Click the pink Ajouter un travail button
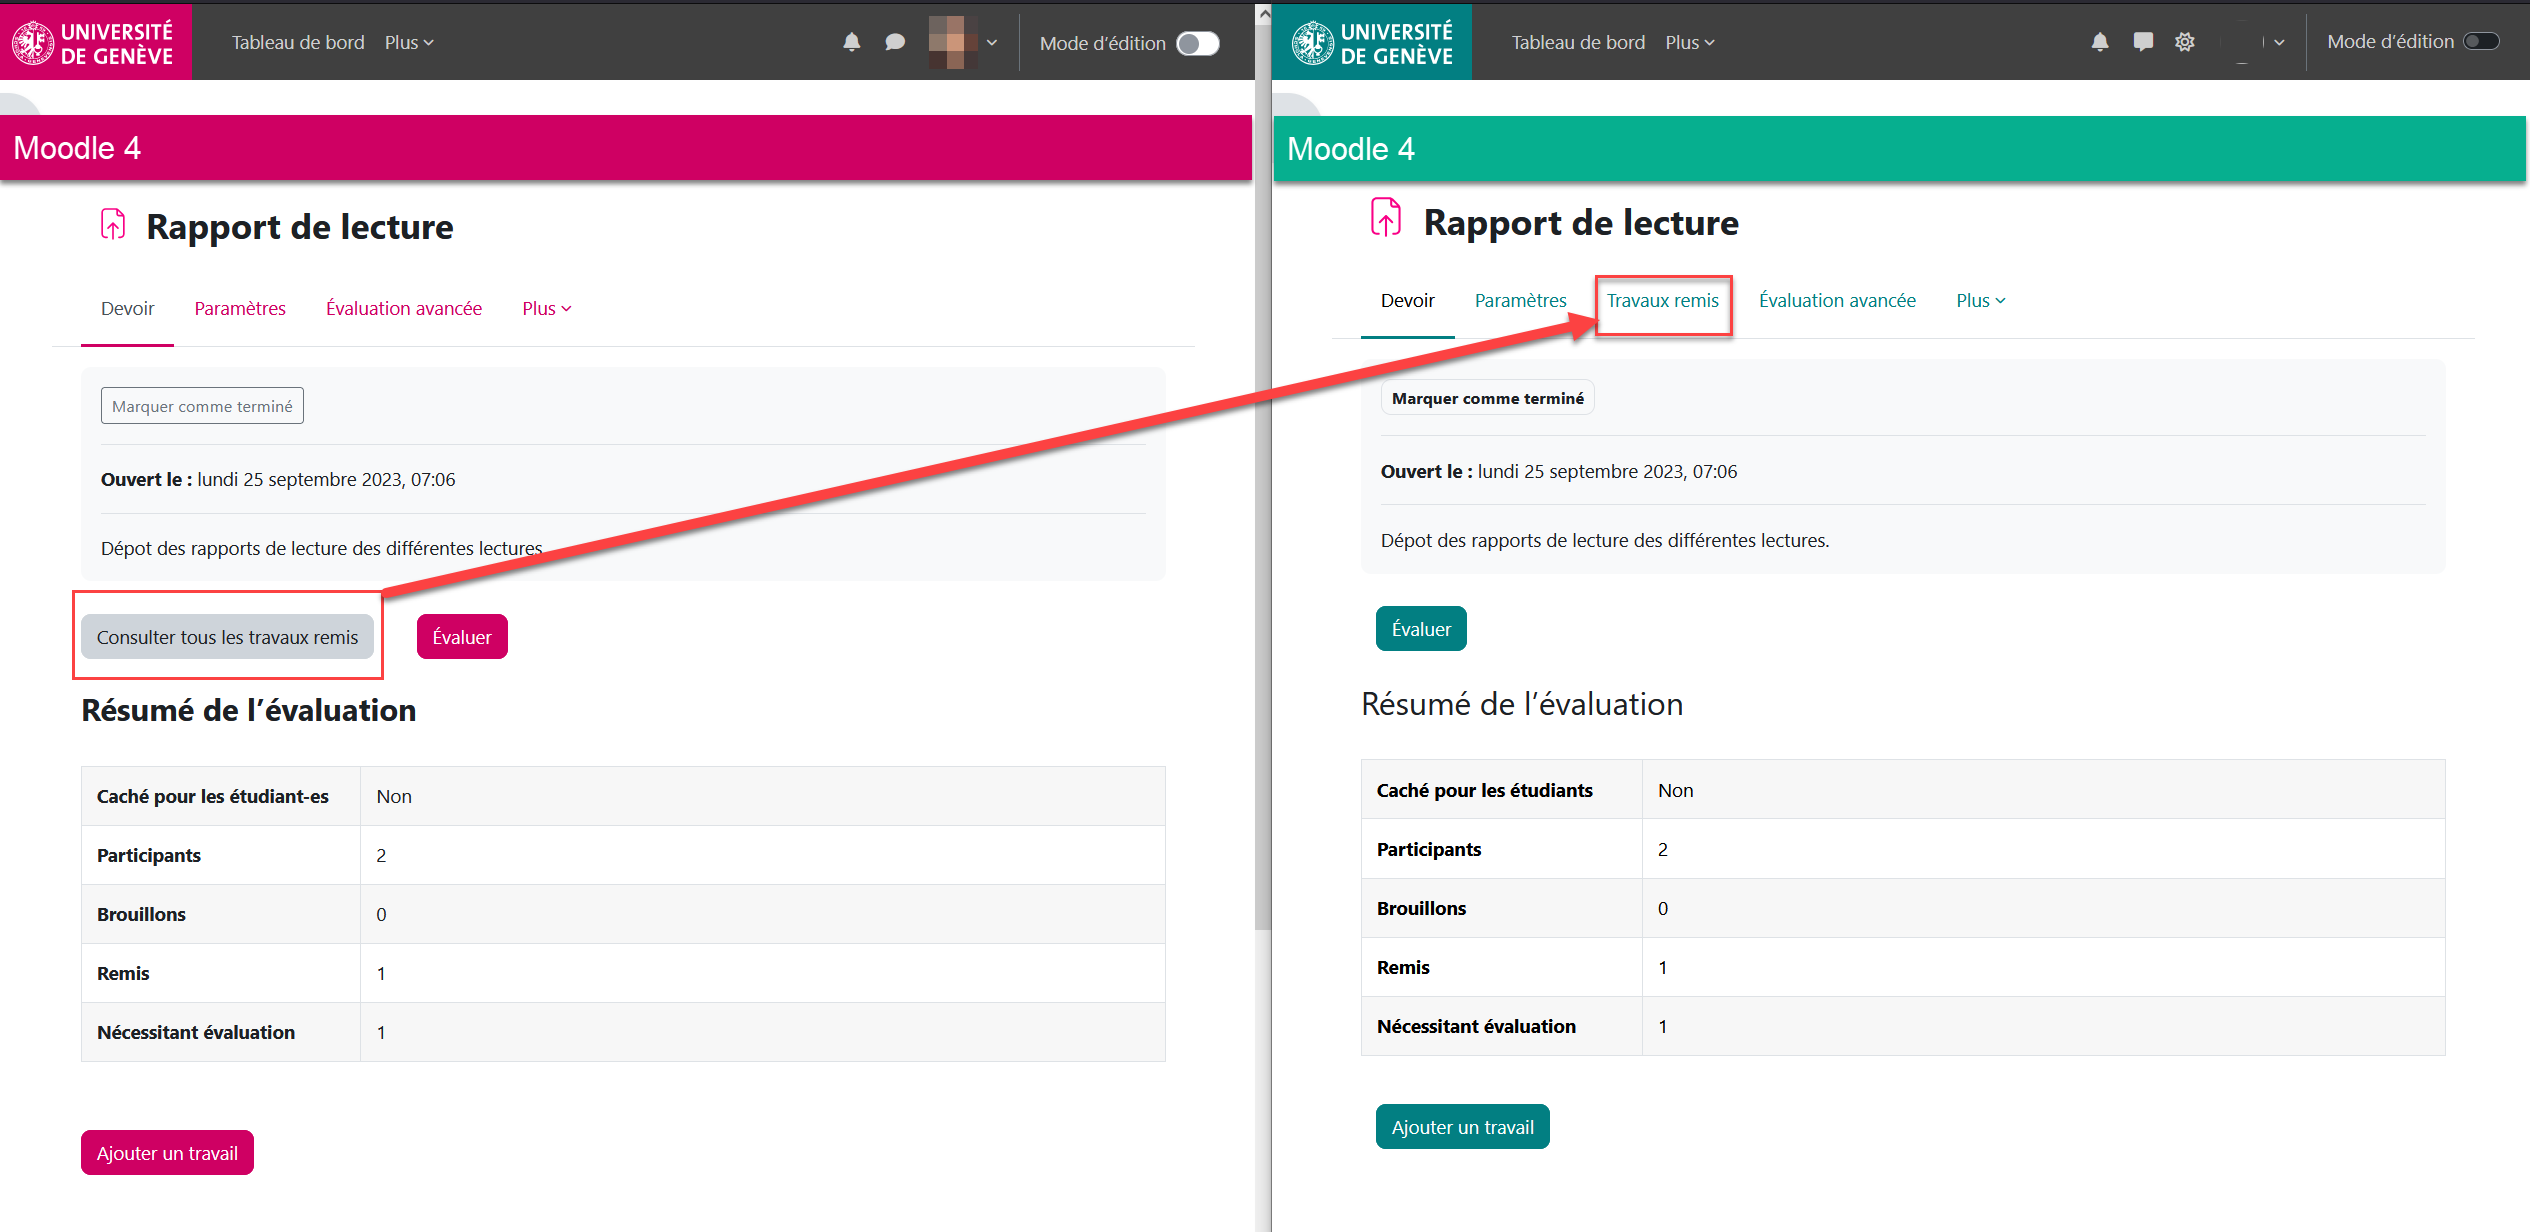 pos(167,1153)
